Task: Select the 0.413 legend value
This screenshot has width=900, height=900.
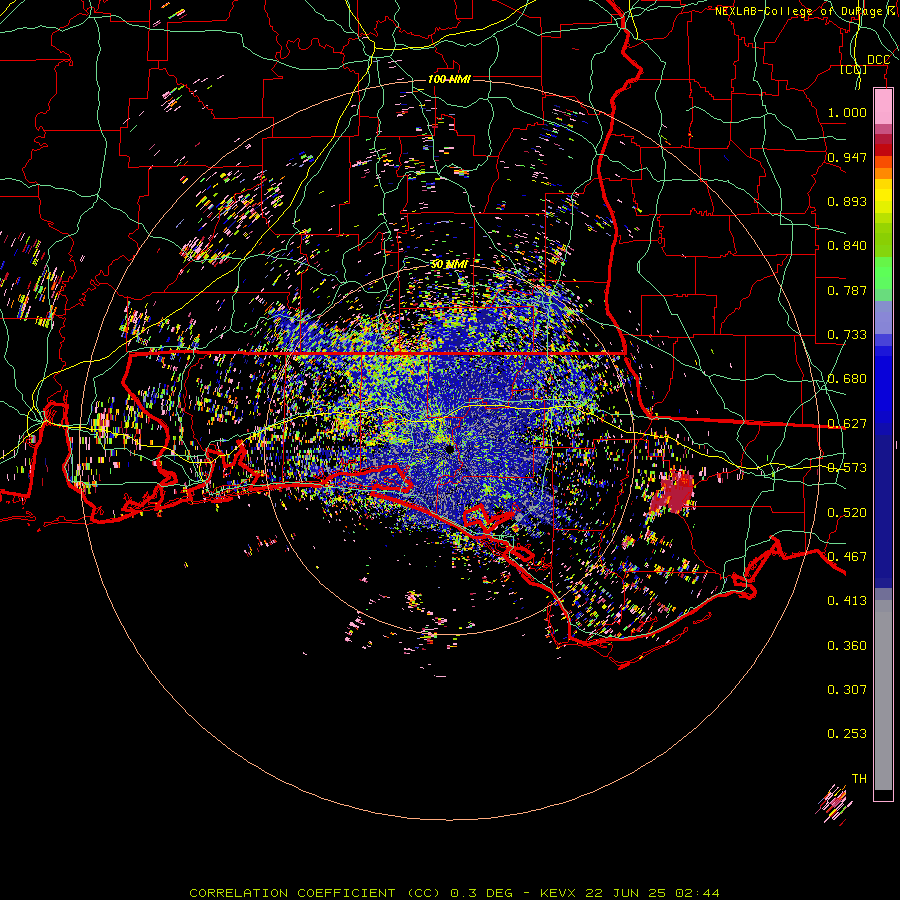Action: coord(847,601)
